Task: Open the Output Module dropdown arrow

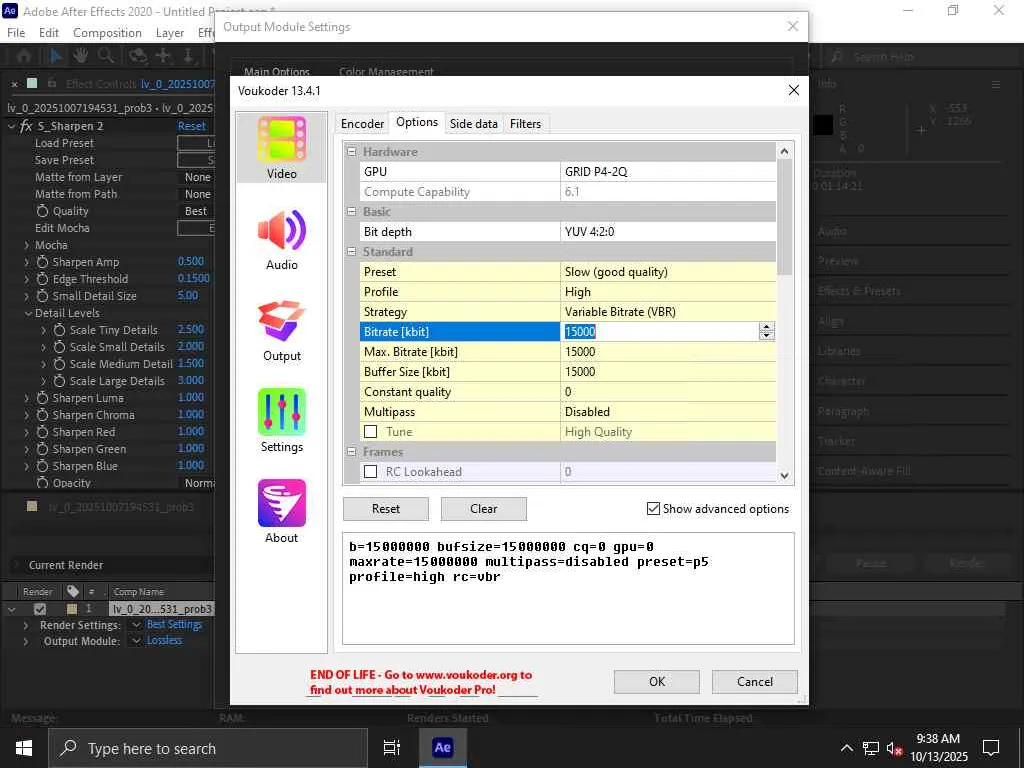Action: pos(136,641)
